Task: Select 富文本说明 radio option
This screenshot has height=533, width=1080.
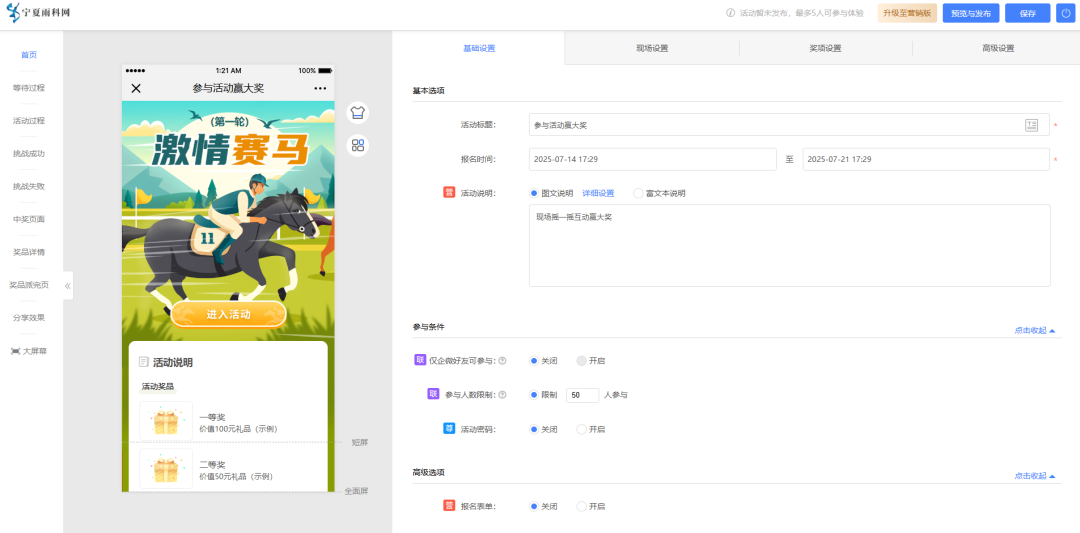Action: click(638, 194)
